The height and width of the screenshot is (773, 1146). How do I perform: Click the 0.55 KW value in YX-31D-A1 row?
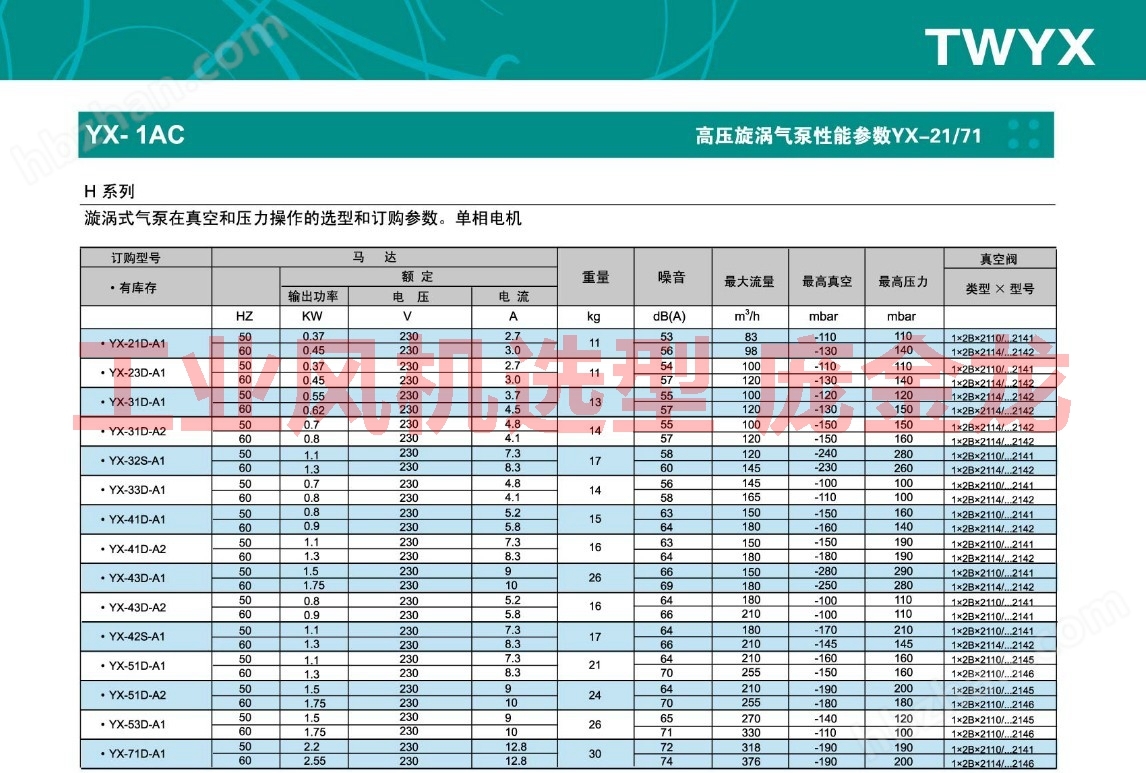314,396
